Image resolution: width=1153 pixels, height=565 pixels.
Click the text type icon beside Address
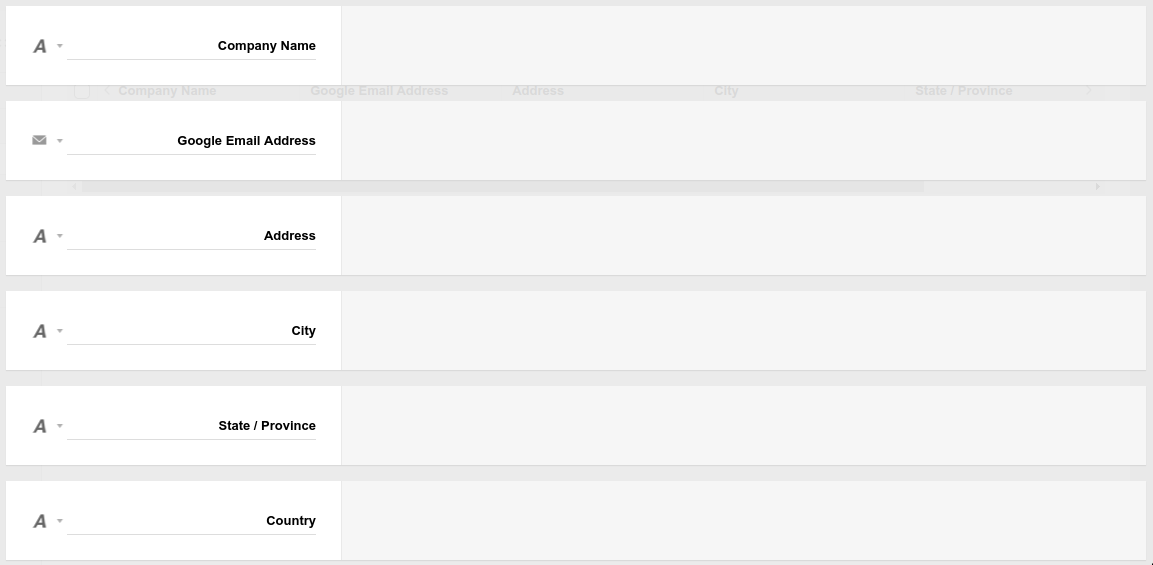tap(40, 235)
